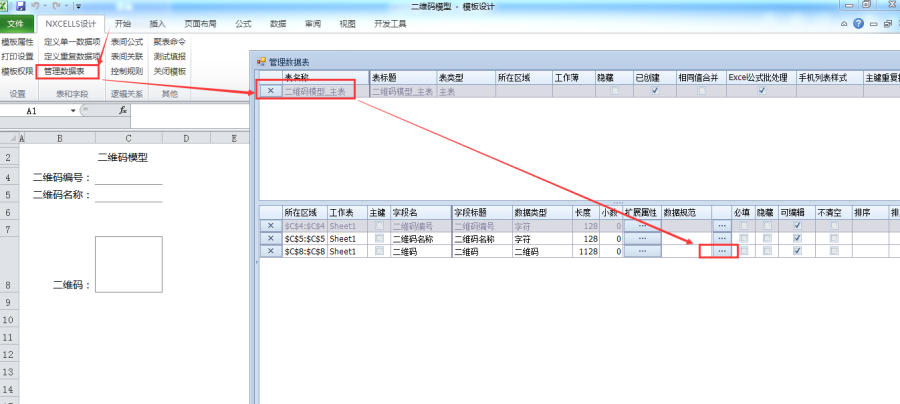Toggle 已创建 checkbox for 二维码模型_主表
Image resolution: width=900 pixels, height=404 pixels.
pos(654,91)
